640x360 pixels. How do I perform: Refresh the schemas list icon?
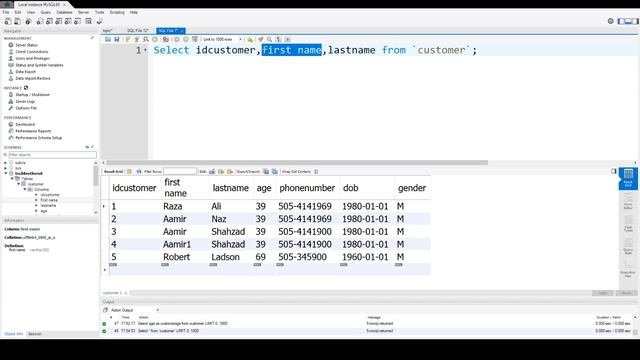pos(87,147)
